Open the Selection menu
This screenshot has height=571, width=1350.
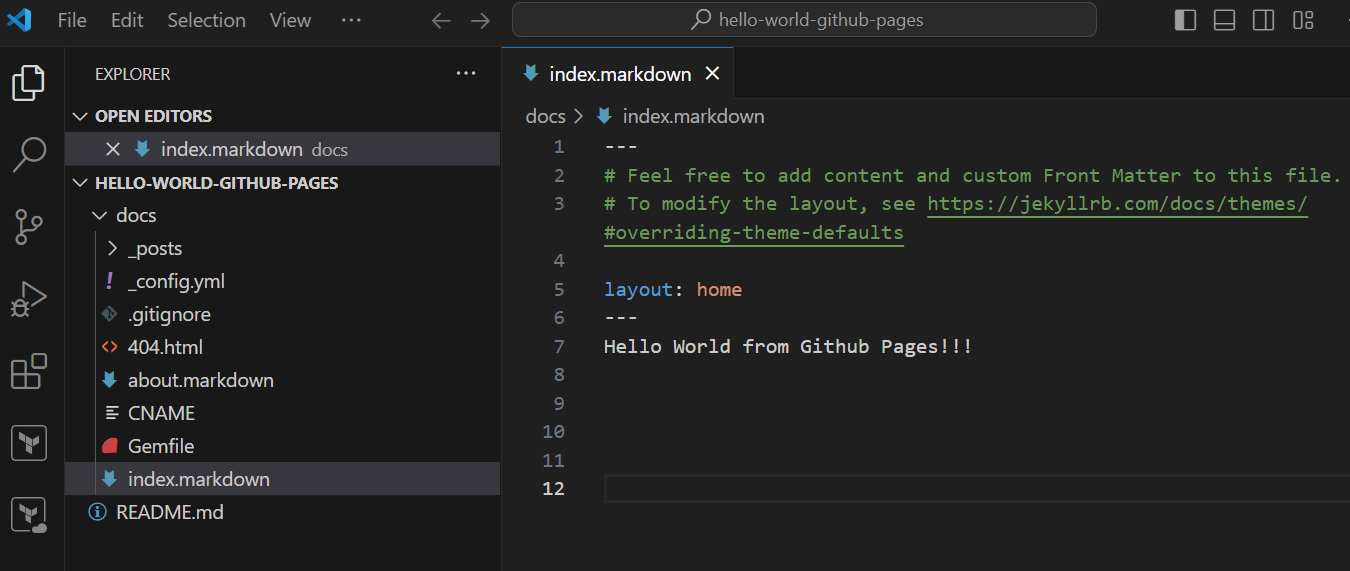pyautogui.click(x=206, y=20)
